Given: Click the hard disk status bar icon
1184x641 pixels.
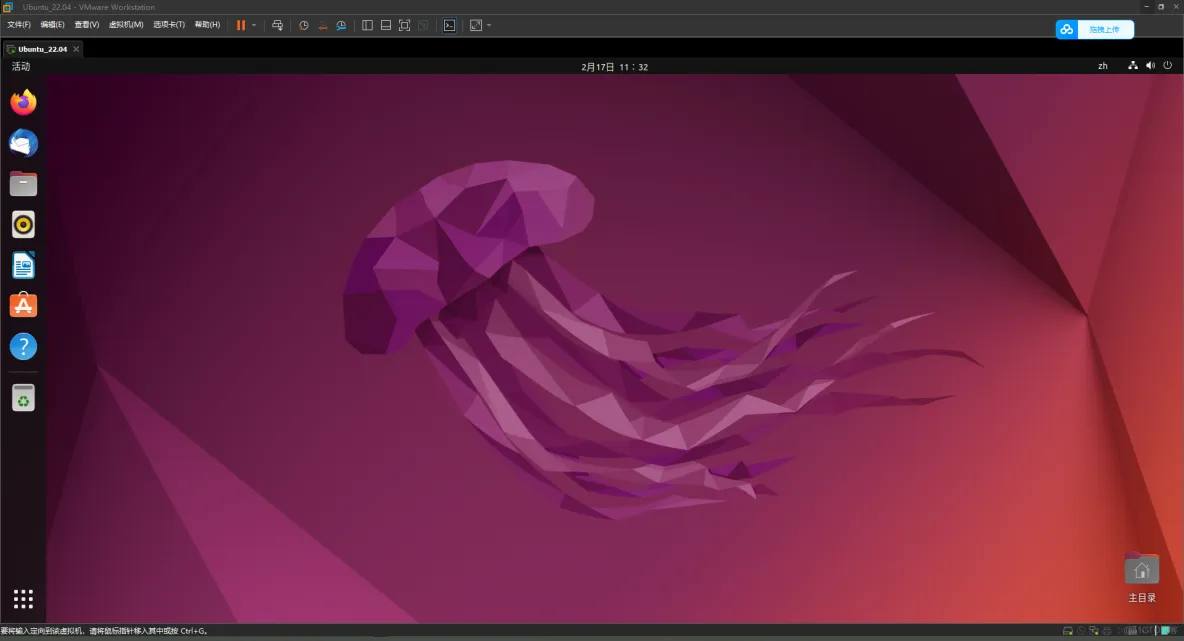Looking at the screenshot, I should point(1068,630).
